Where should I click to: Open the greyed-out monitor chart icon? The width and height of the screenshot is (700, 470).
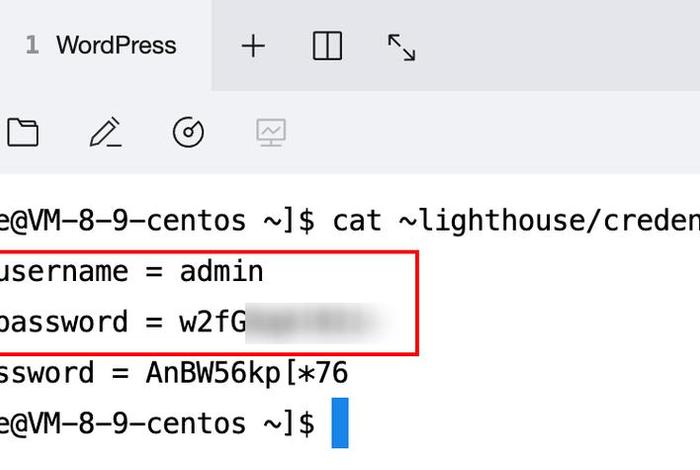click(271, 133)
